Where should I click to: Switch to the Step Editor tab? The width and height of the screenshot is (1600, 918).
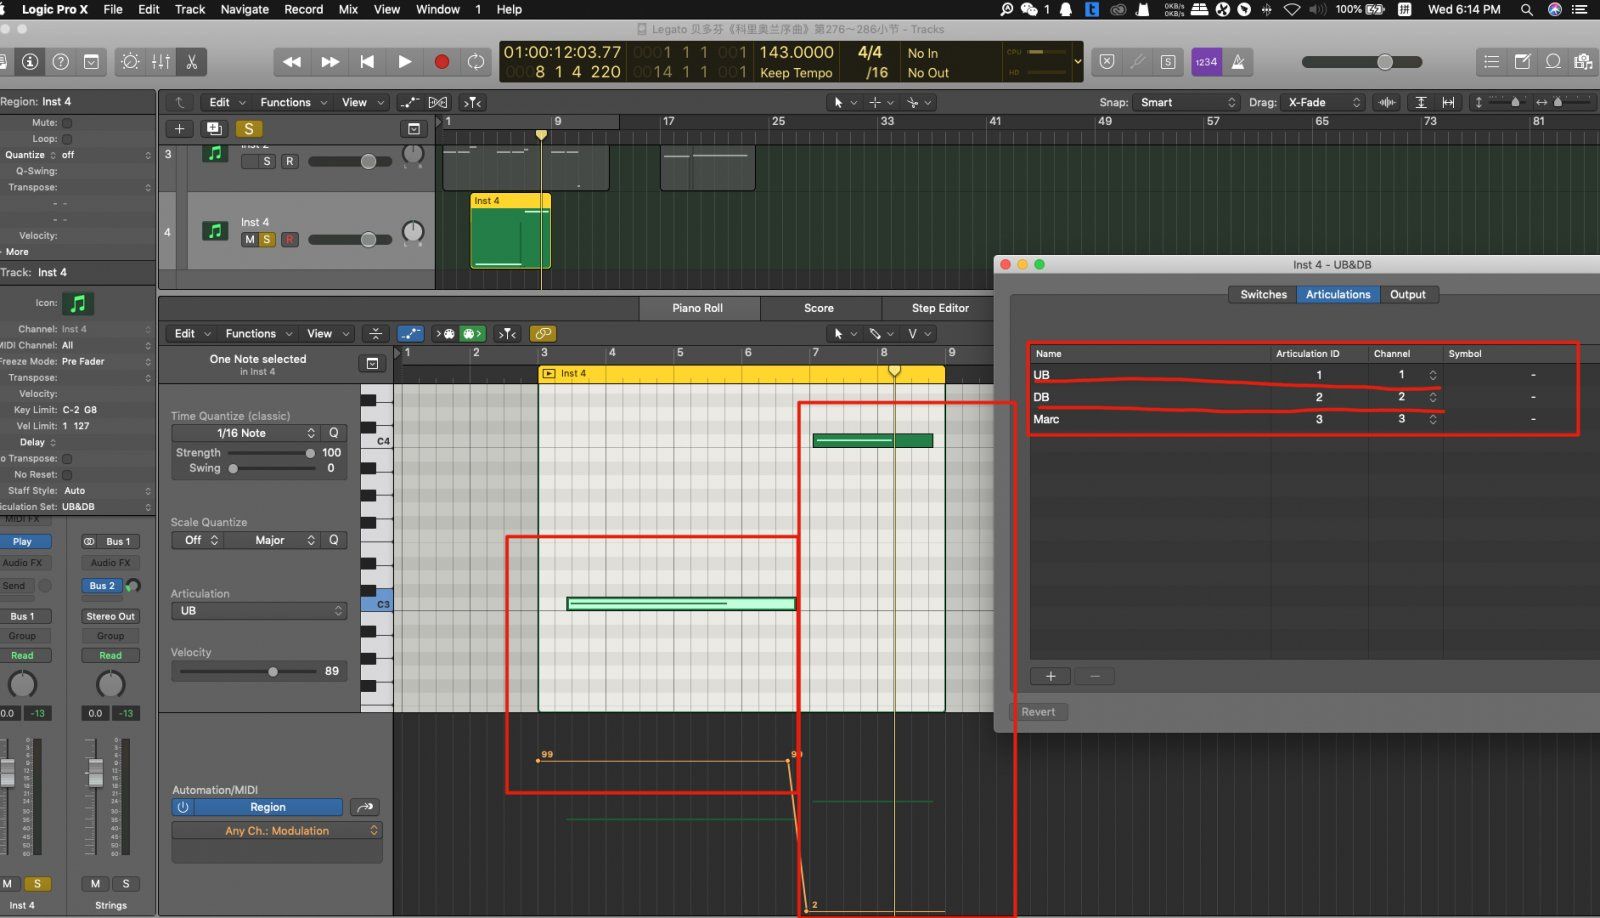[x=940, y=308]
